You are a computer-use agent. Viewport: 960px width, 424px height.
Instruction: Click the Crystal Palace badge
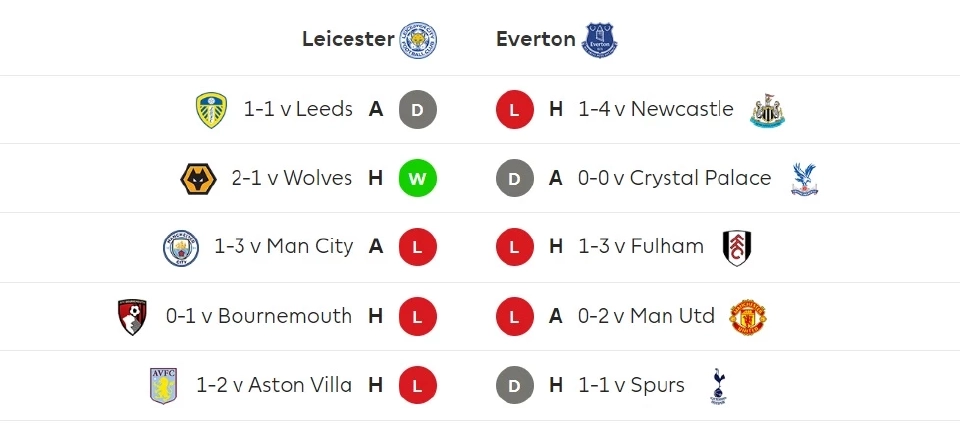[x=804, y=179]
